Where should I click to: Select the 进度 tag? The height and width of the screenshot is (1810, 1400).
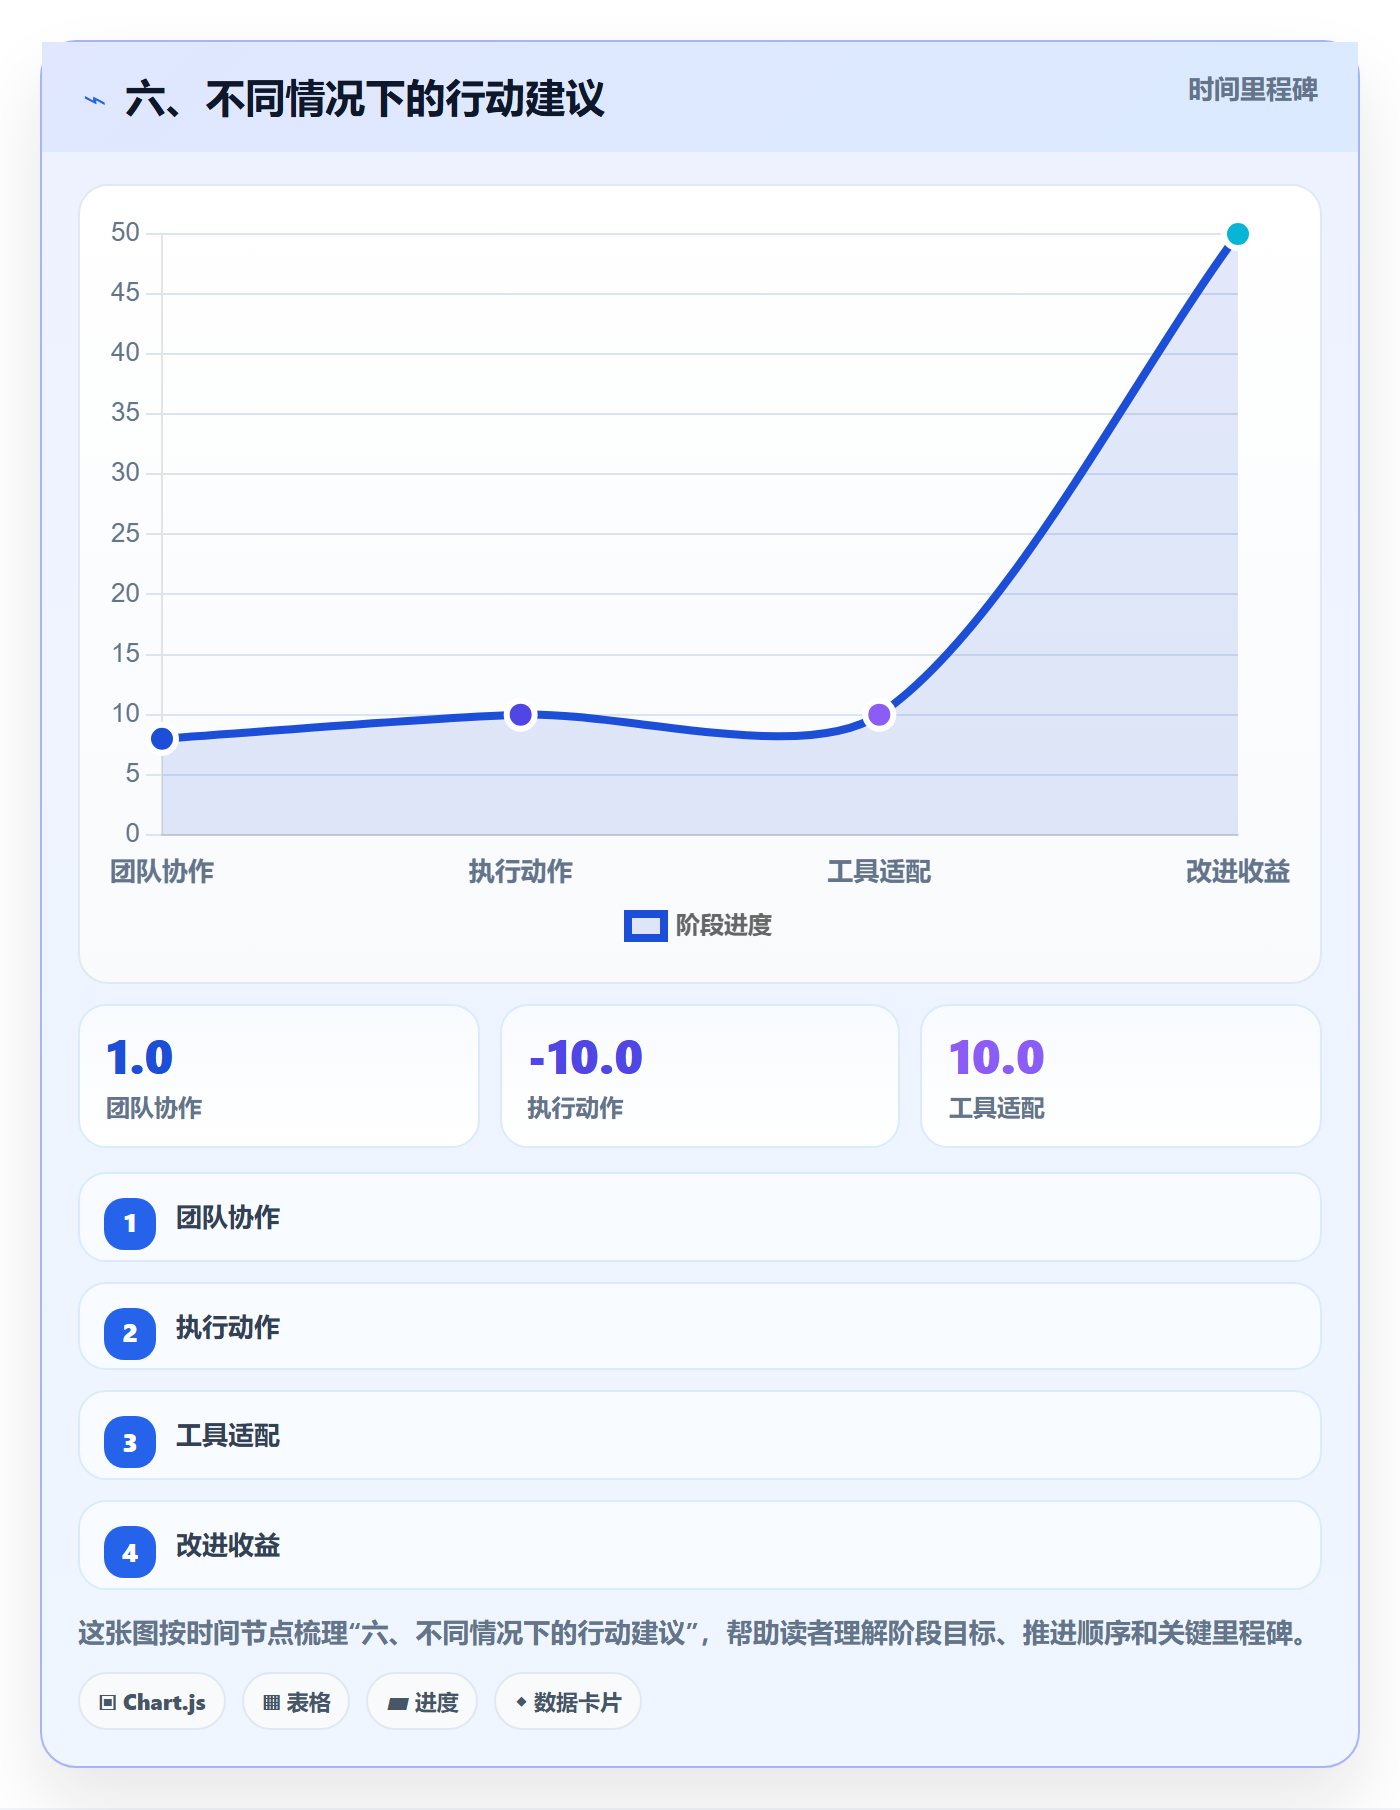pyautogui.click(x=422, y=1702)
